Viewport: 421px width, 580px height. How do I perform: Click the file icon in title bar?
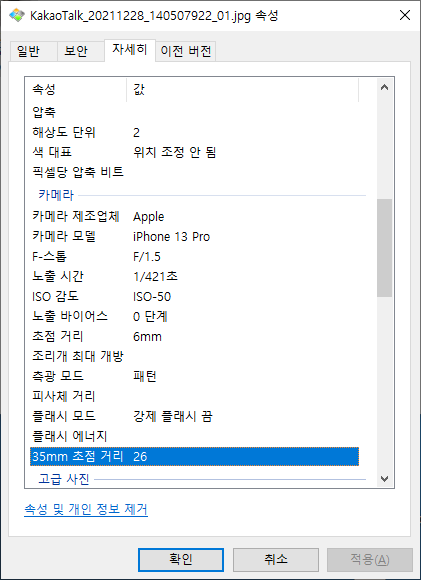(17, 16)
